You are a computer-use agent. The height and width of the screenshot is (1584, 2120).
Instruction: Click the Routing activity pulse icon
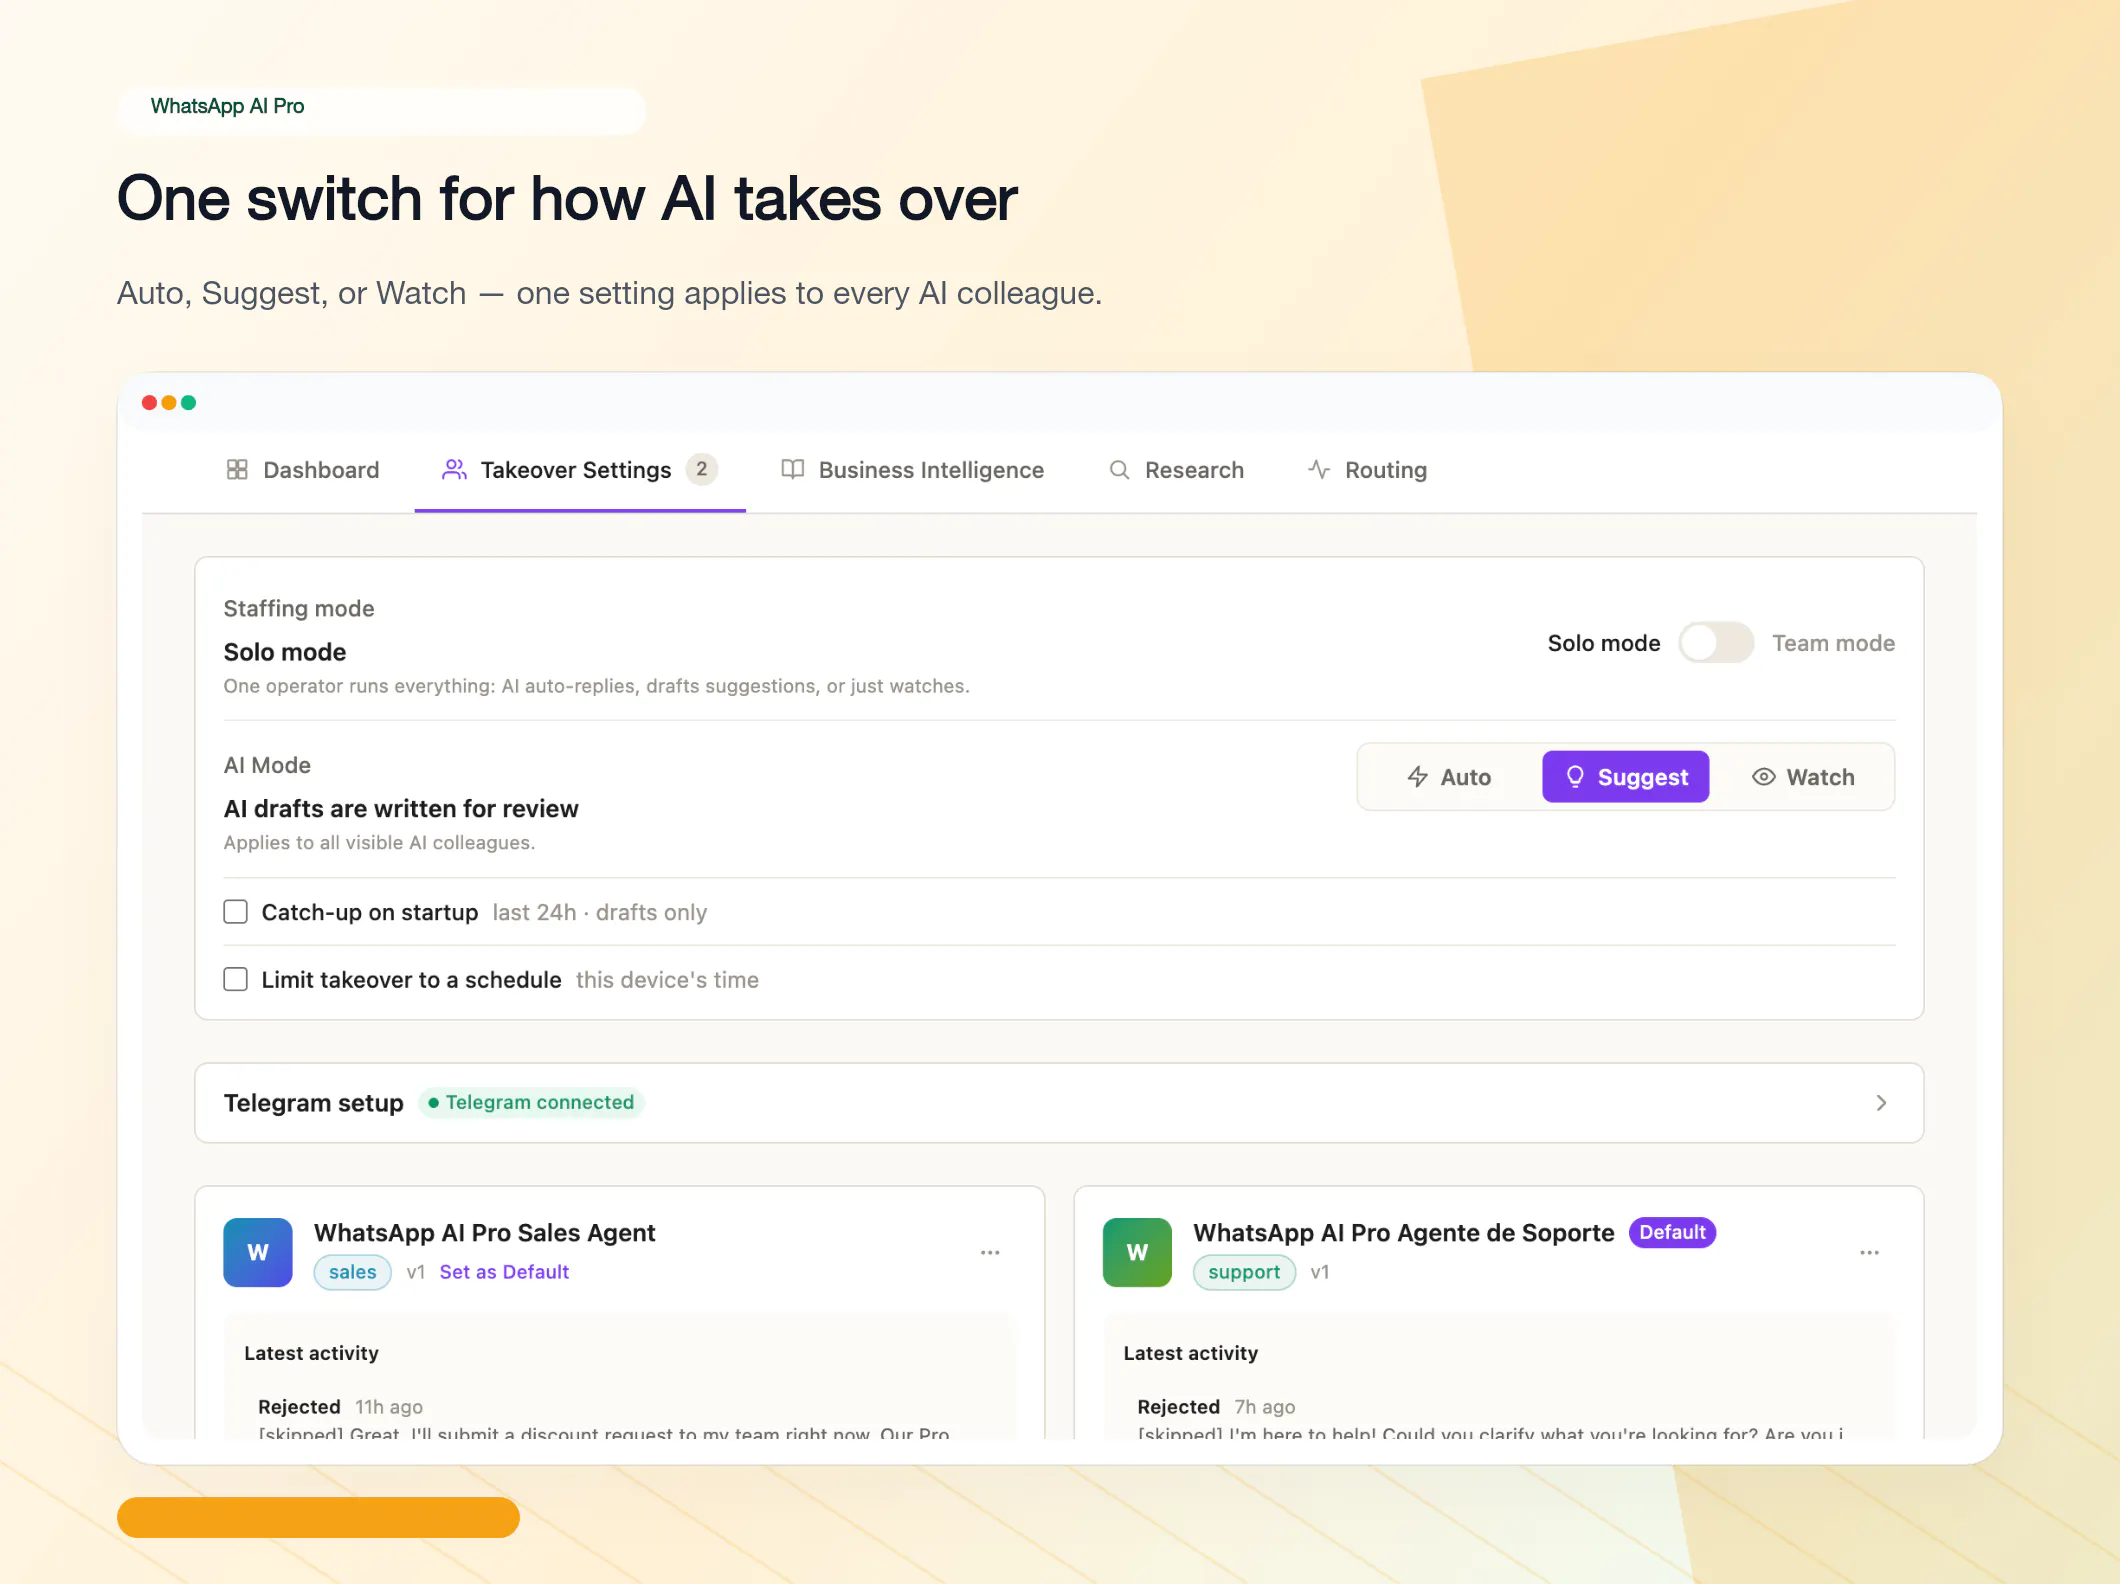point(1319,469)
